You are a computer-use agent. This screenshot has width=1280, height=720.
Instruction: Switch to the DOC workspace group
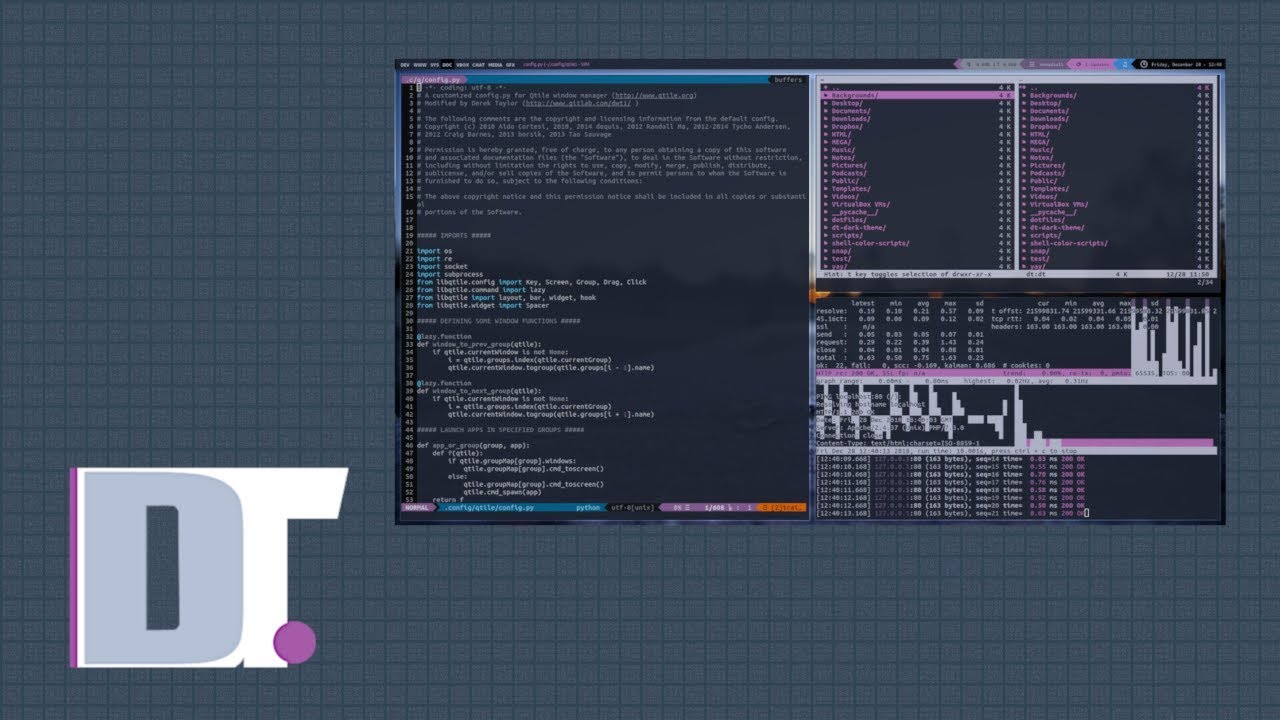point(447,65)
